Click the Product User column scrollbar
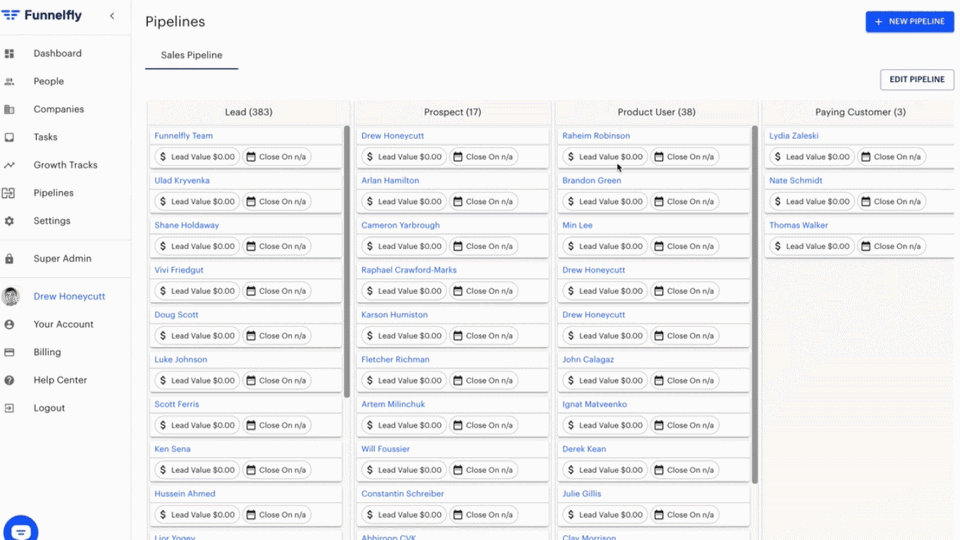Image resolution: width=960 pixels, height=540 pixels. point(754,305)
